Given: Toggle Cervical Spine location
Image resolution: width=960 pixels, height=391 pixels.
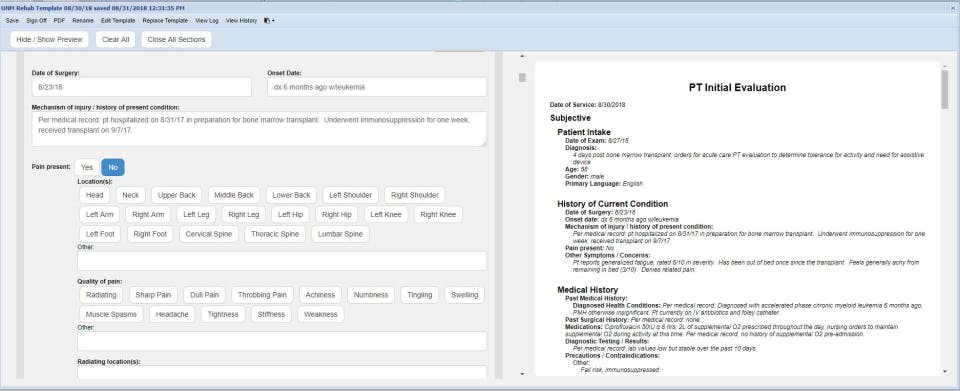Looking at the screenshot, I should [x=209, y=234].
